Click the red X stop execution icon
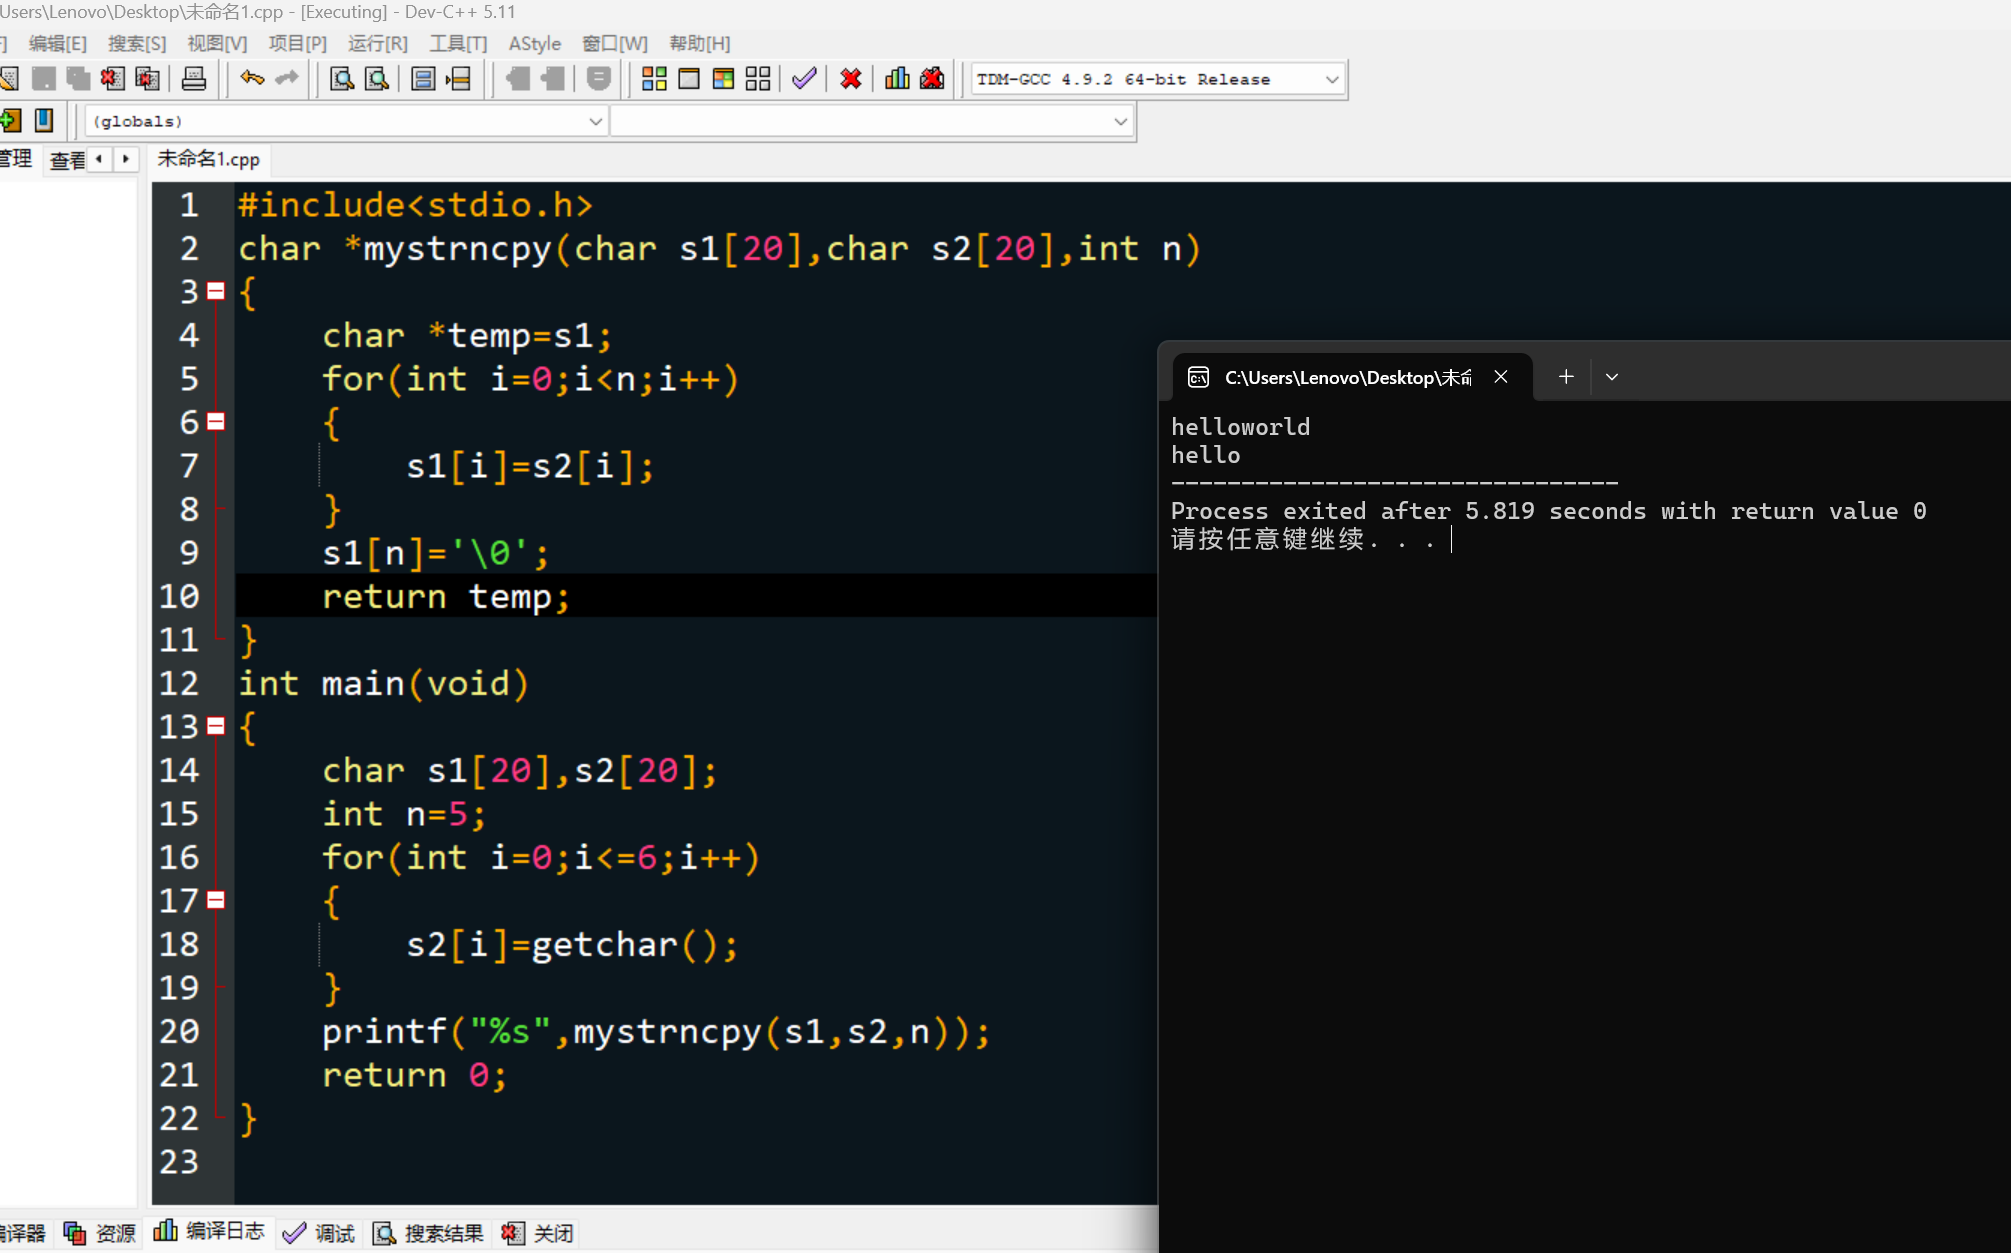This screenshot has width=2011, height=1253. pos(851,79)
